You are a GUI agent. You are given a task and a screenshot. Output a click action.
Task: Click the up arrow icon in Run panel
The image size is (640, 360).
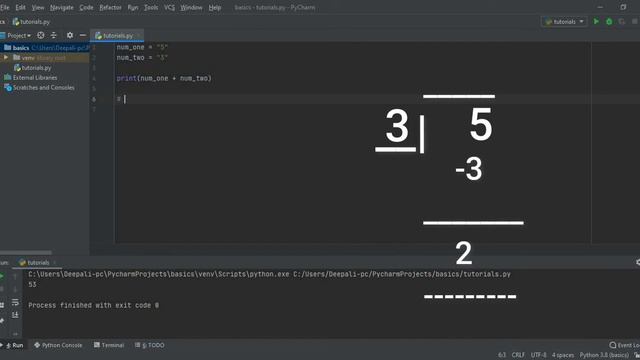(x=15, y=277)
